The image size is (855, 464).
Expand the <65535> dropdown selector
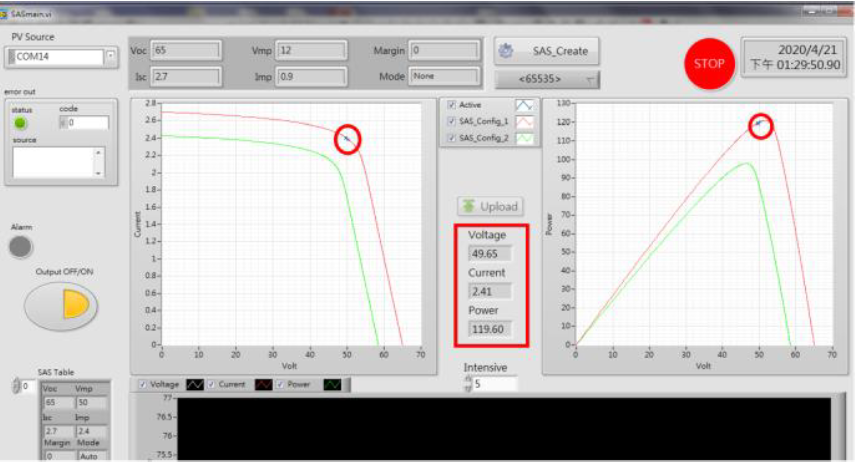coord(590,78)
